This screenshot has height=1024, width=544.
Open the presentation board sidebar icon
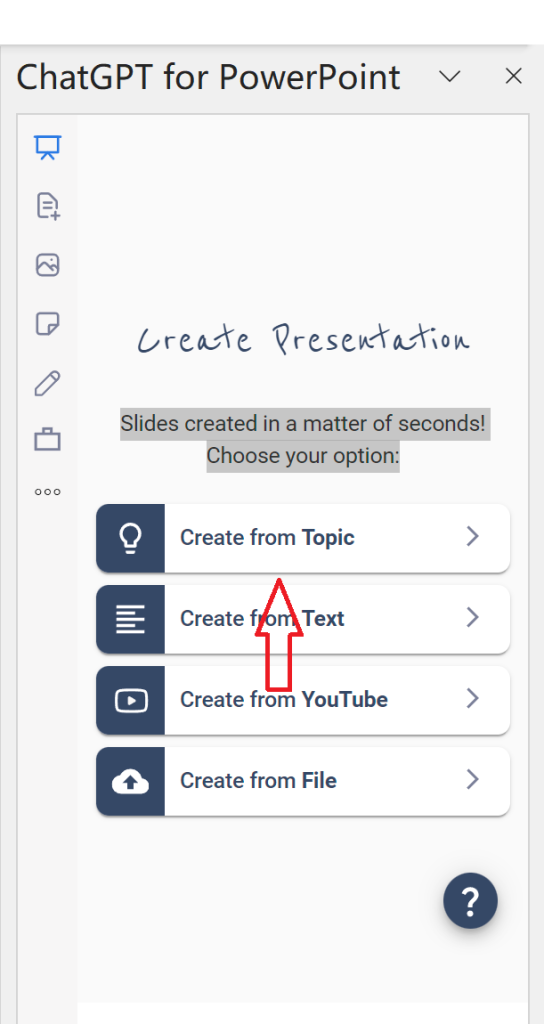(x=48, y=148)
